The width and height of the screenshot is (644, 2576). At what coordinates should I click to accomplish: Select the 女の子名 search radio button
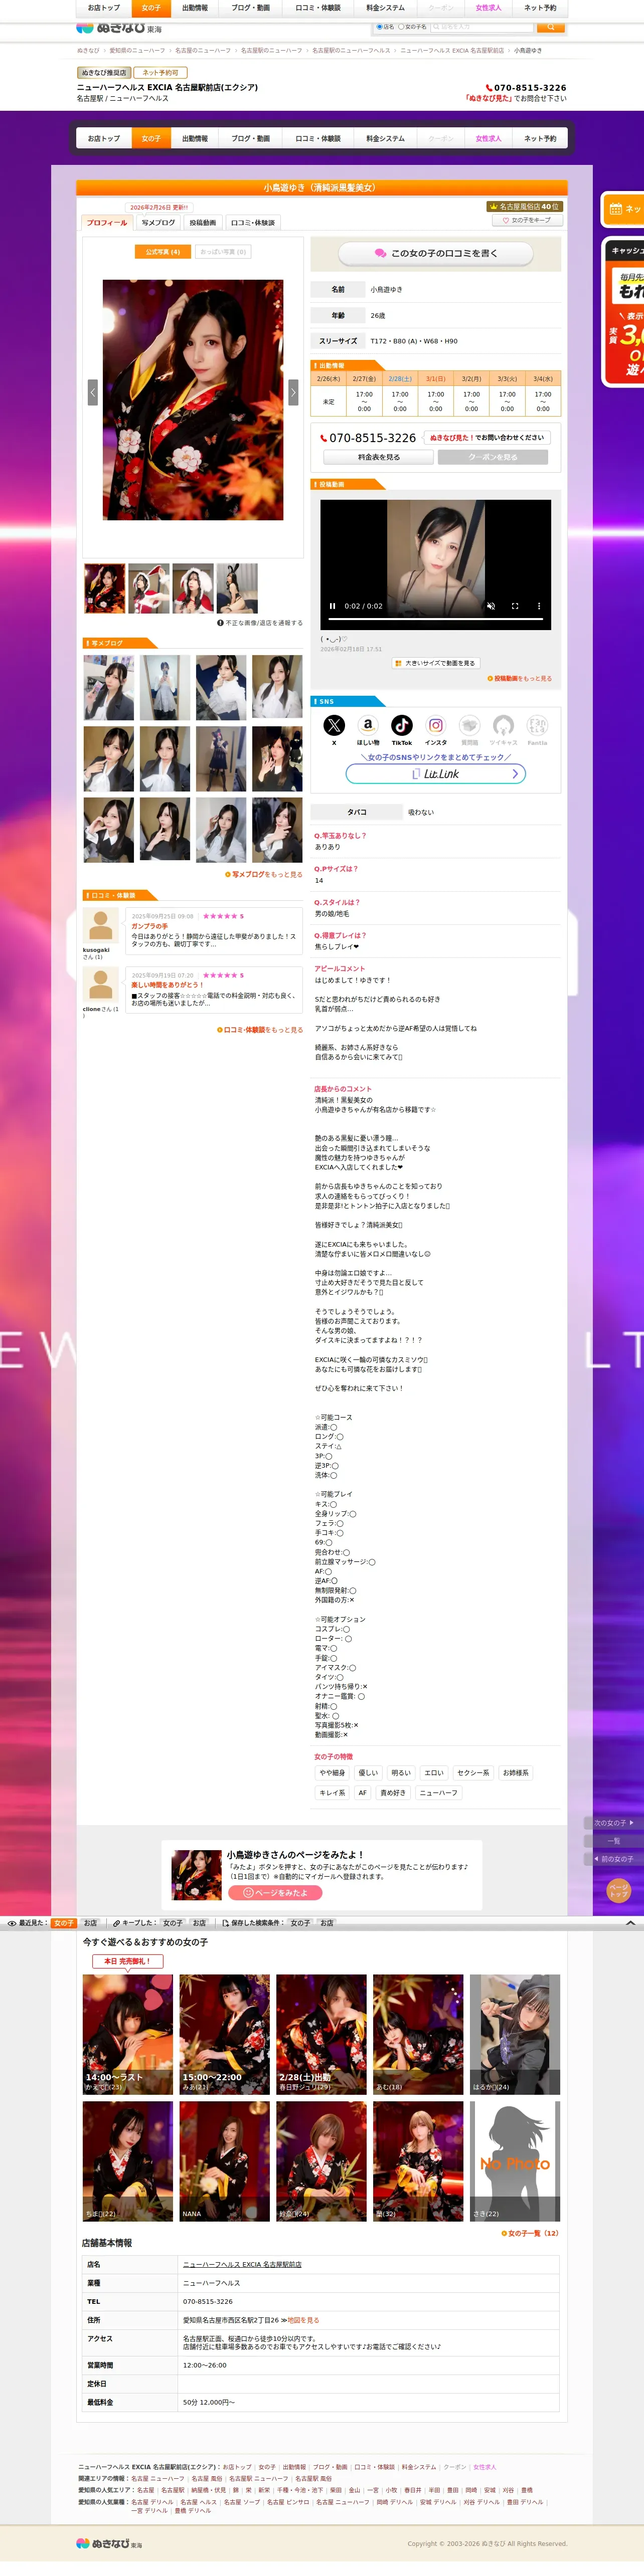tap(401, 27)
